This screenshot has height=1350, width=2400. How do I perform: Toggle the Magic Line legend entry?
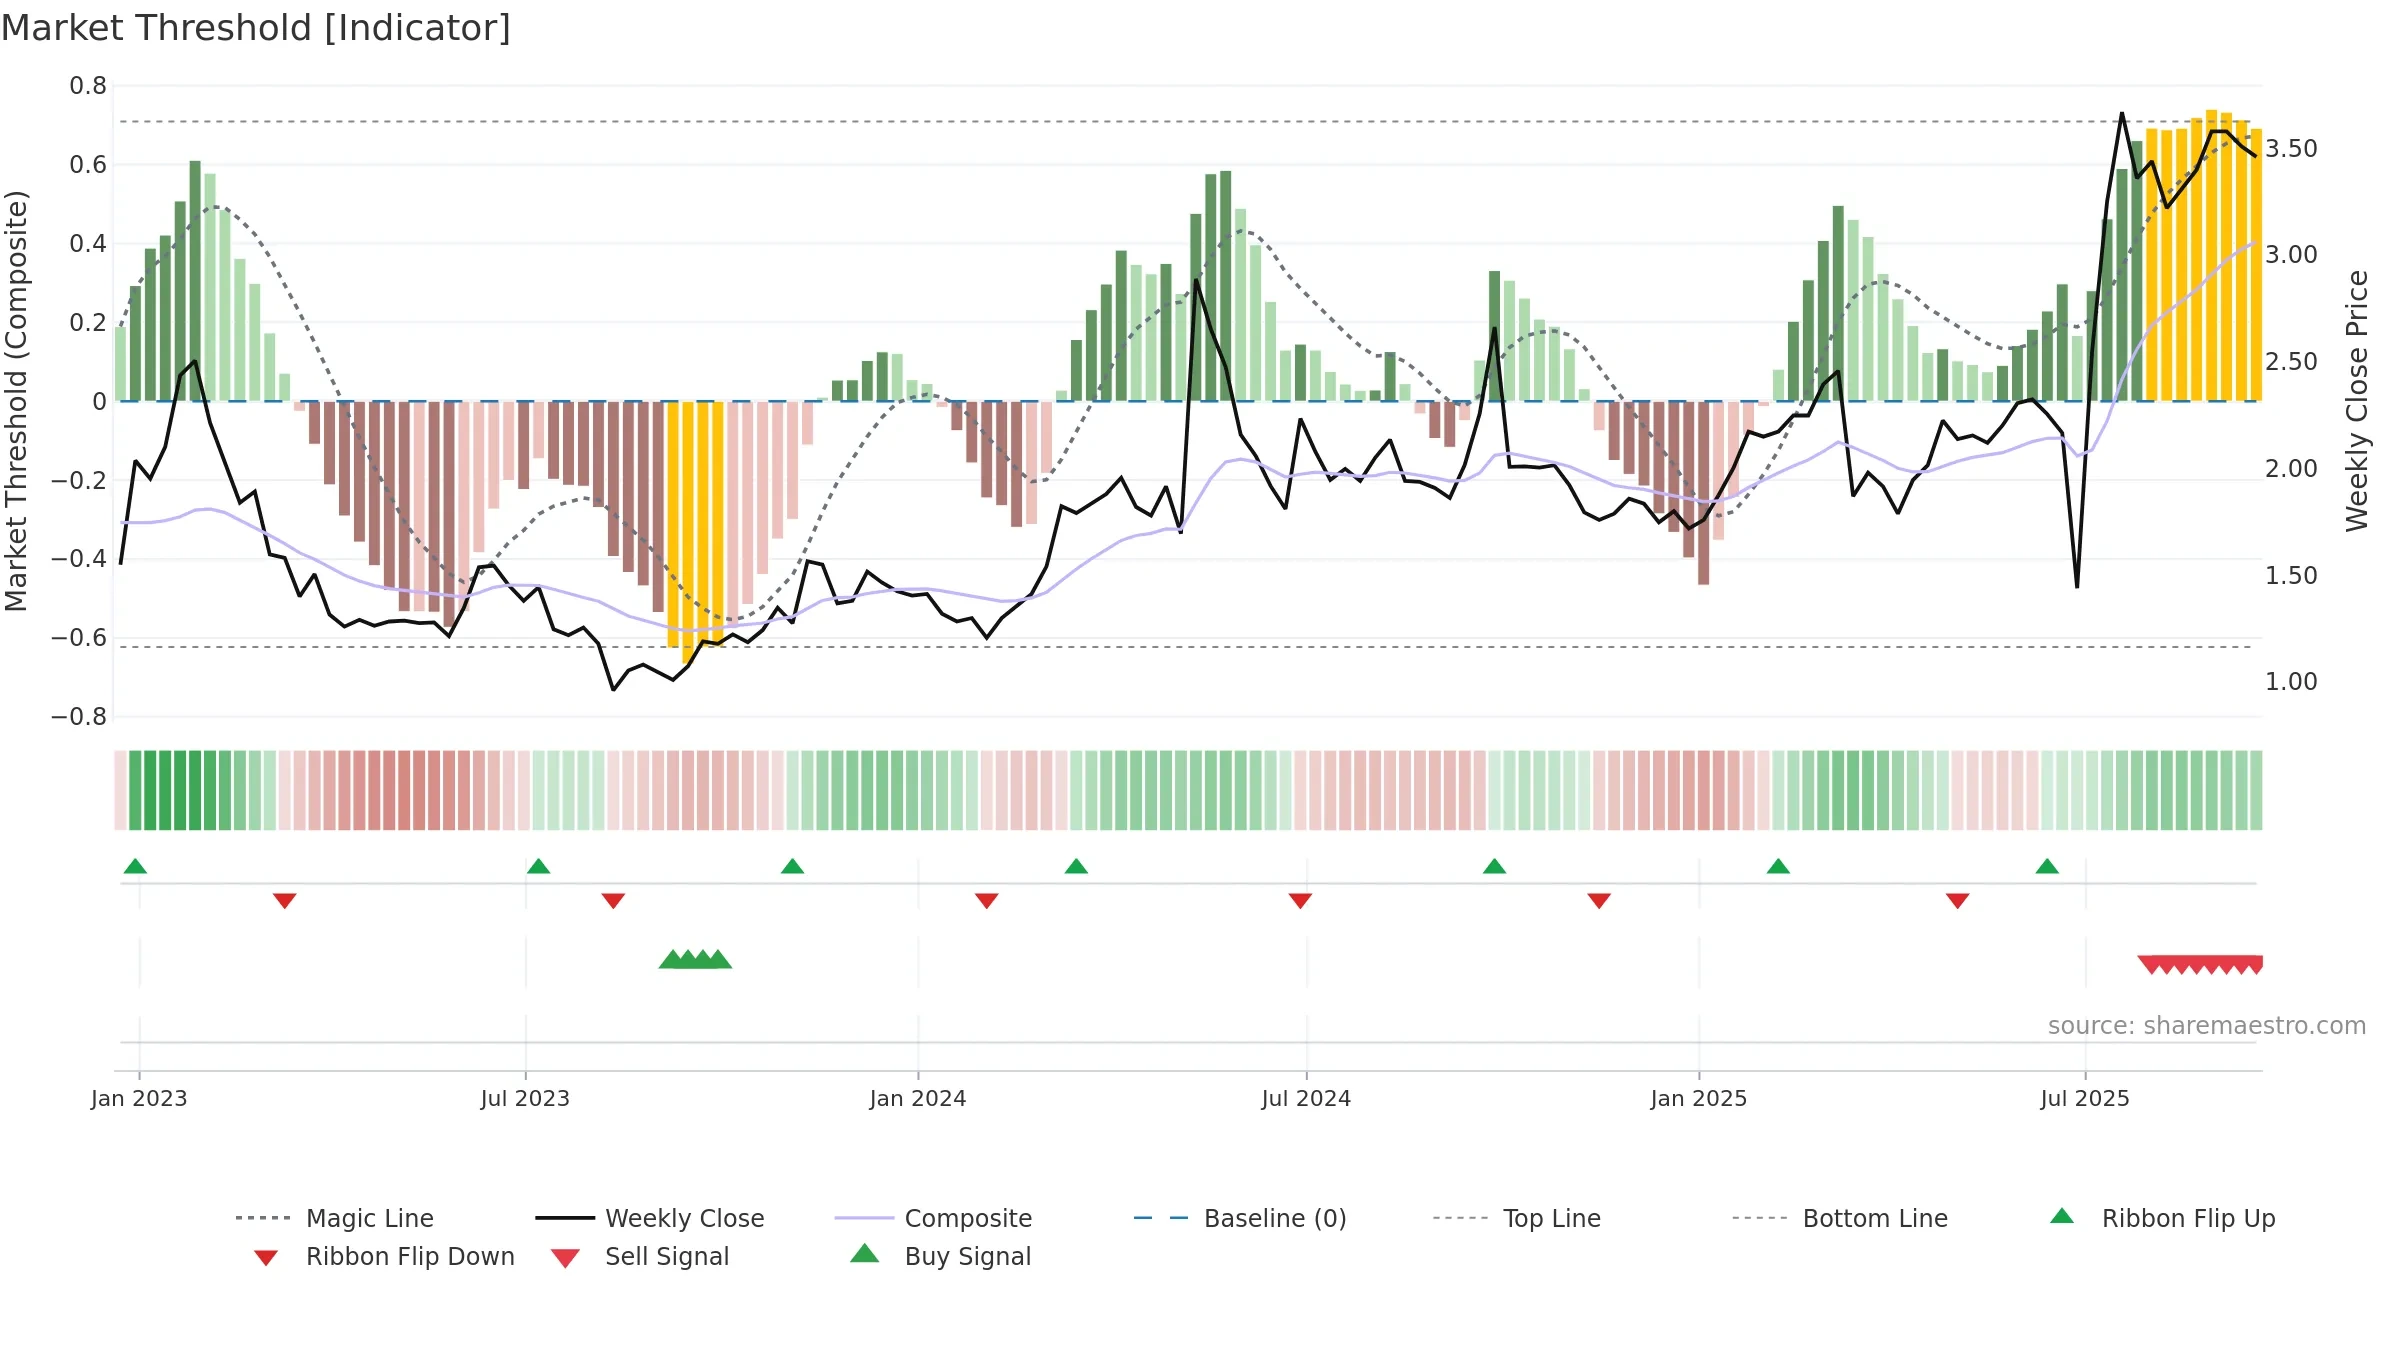[334, 1218]
